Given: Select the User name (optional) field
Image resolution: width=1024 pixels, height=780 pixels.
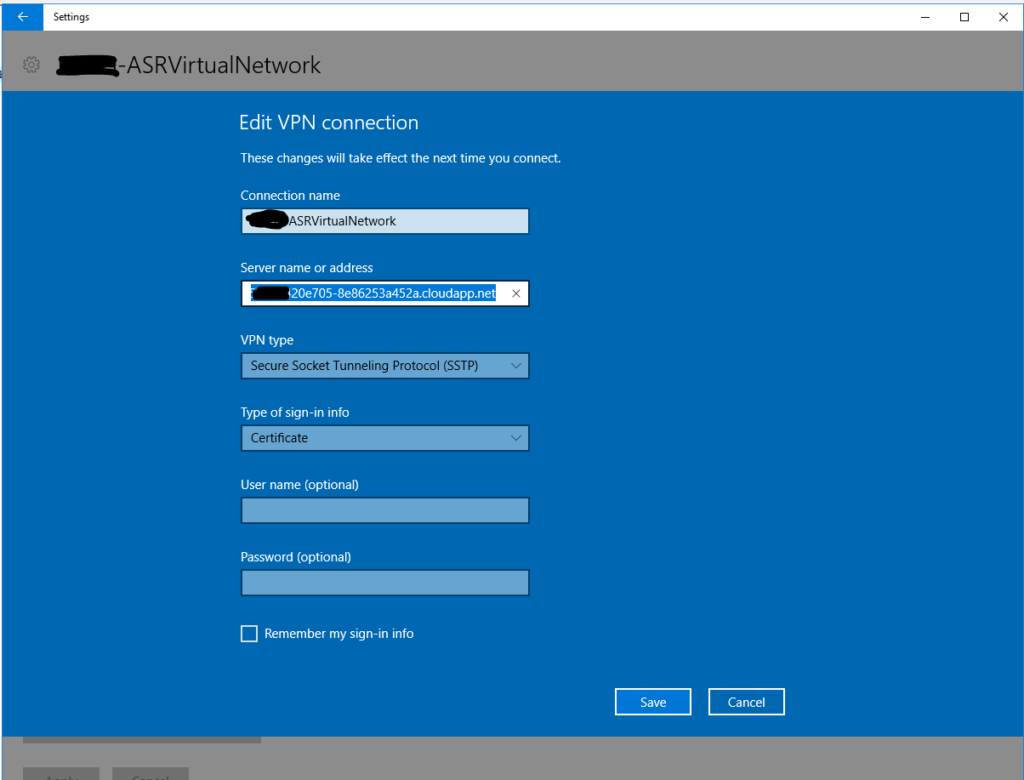Looking at the screenshot, I should pyautogui.click(x=384, y=511).
